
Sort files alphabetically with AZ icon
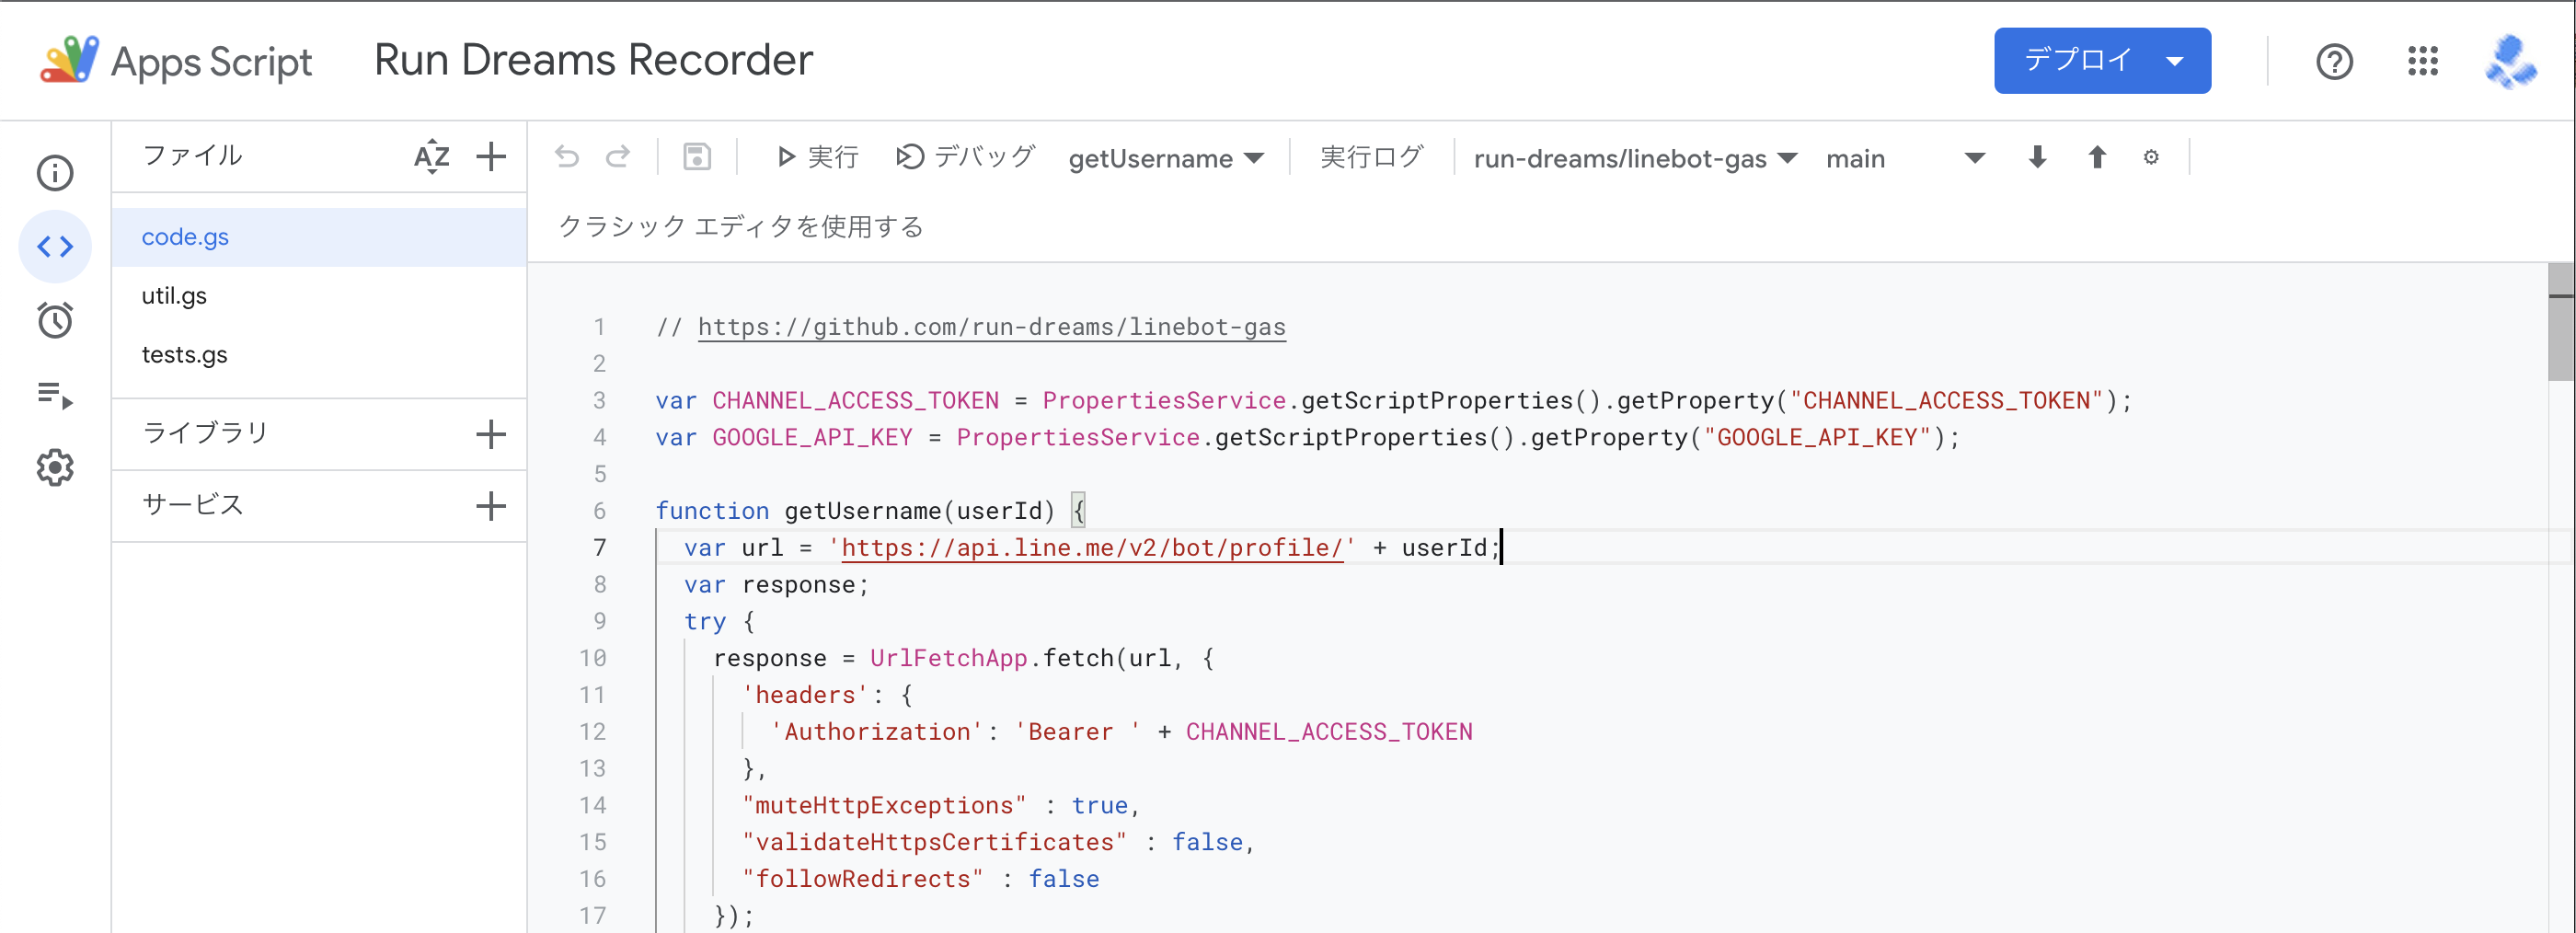tap(432, 156)
